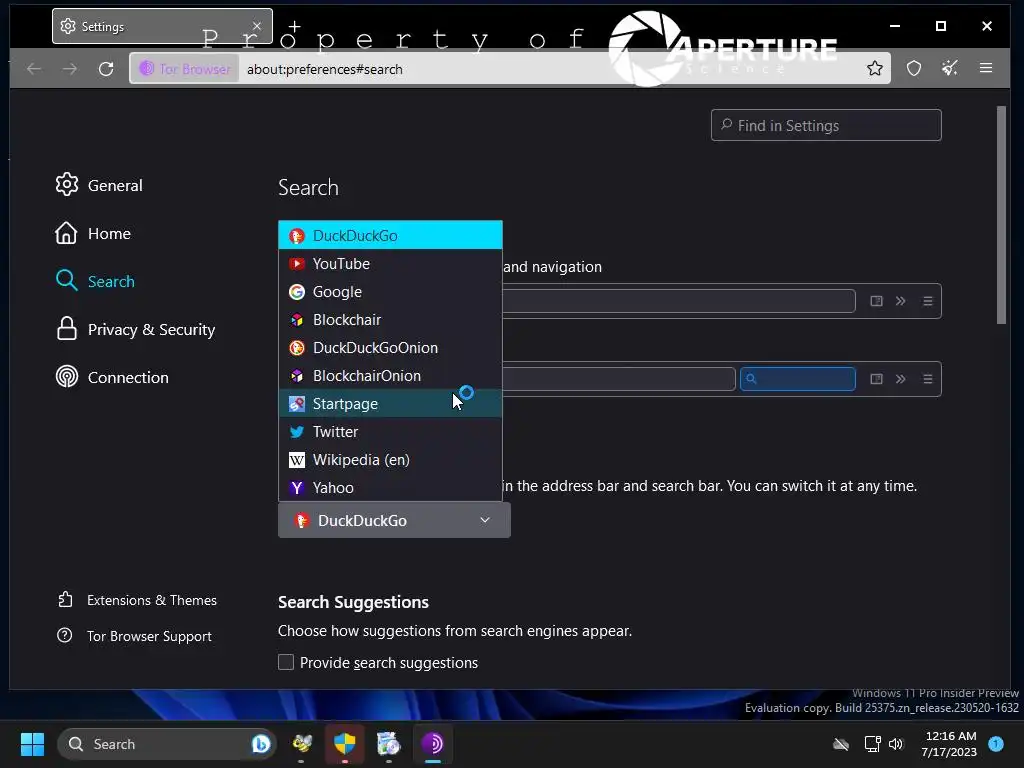Pick Blockchair in the dropdown list
Viewport: 1024px width, 768px height.
[390, 320]
